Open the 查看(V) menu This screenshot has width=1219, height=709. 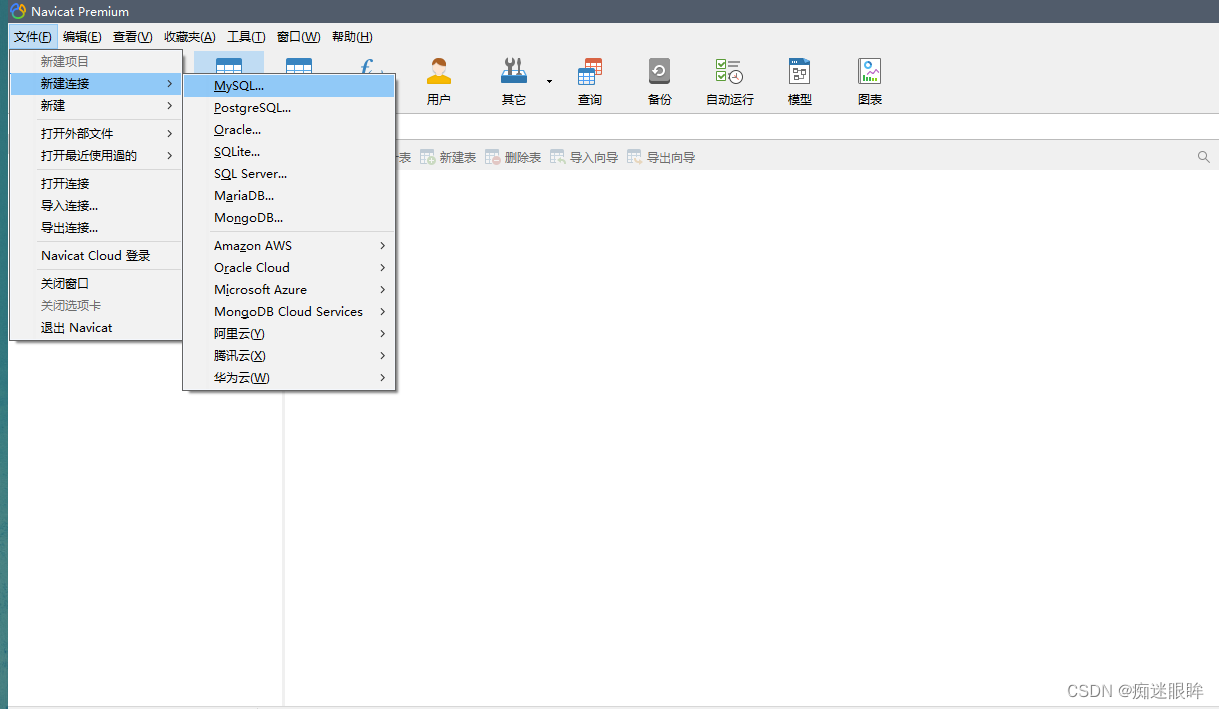(x=132, y=37)
